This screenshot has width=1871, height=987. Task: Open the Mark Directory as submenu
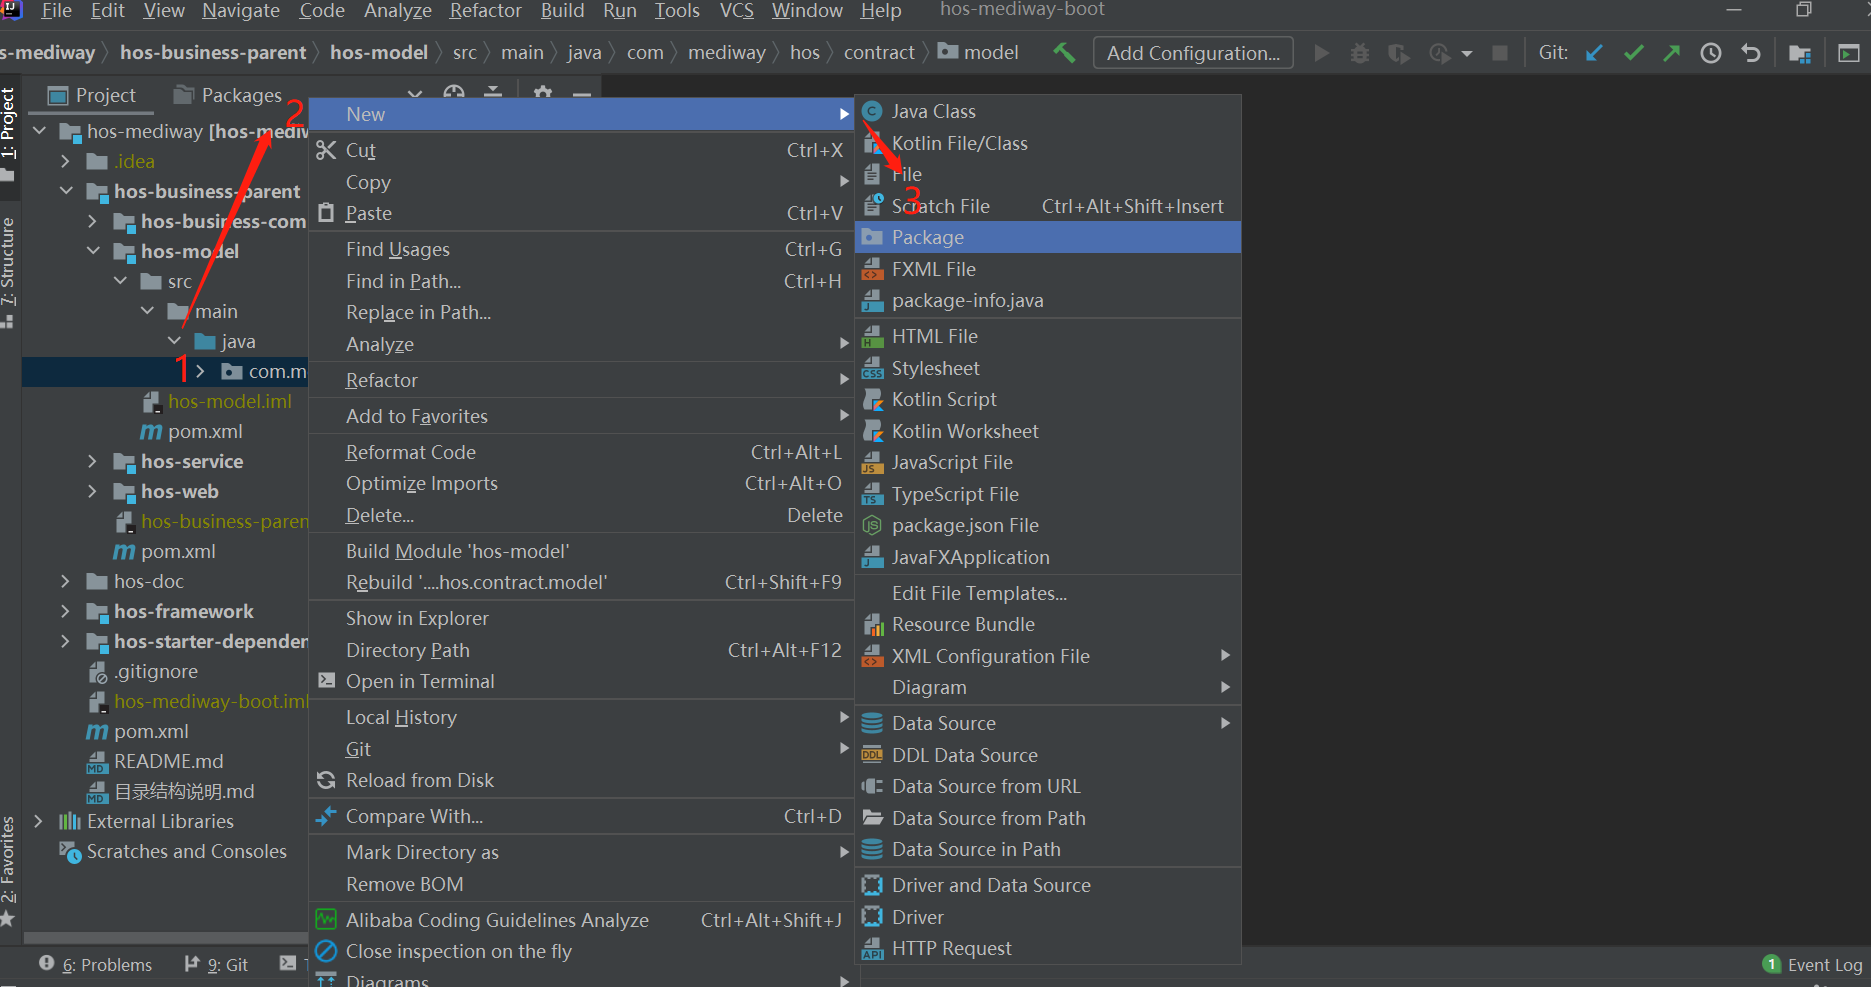(x=581, y=852)
